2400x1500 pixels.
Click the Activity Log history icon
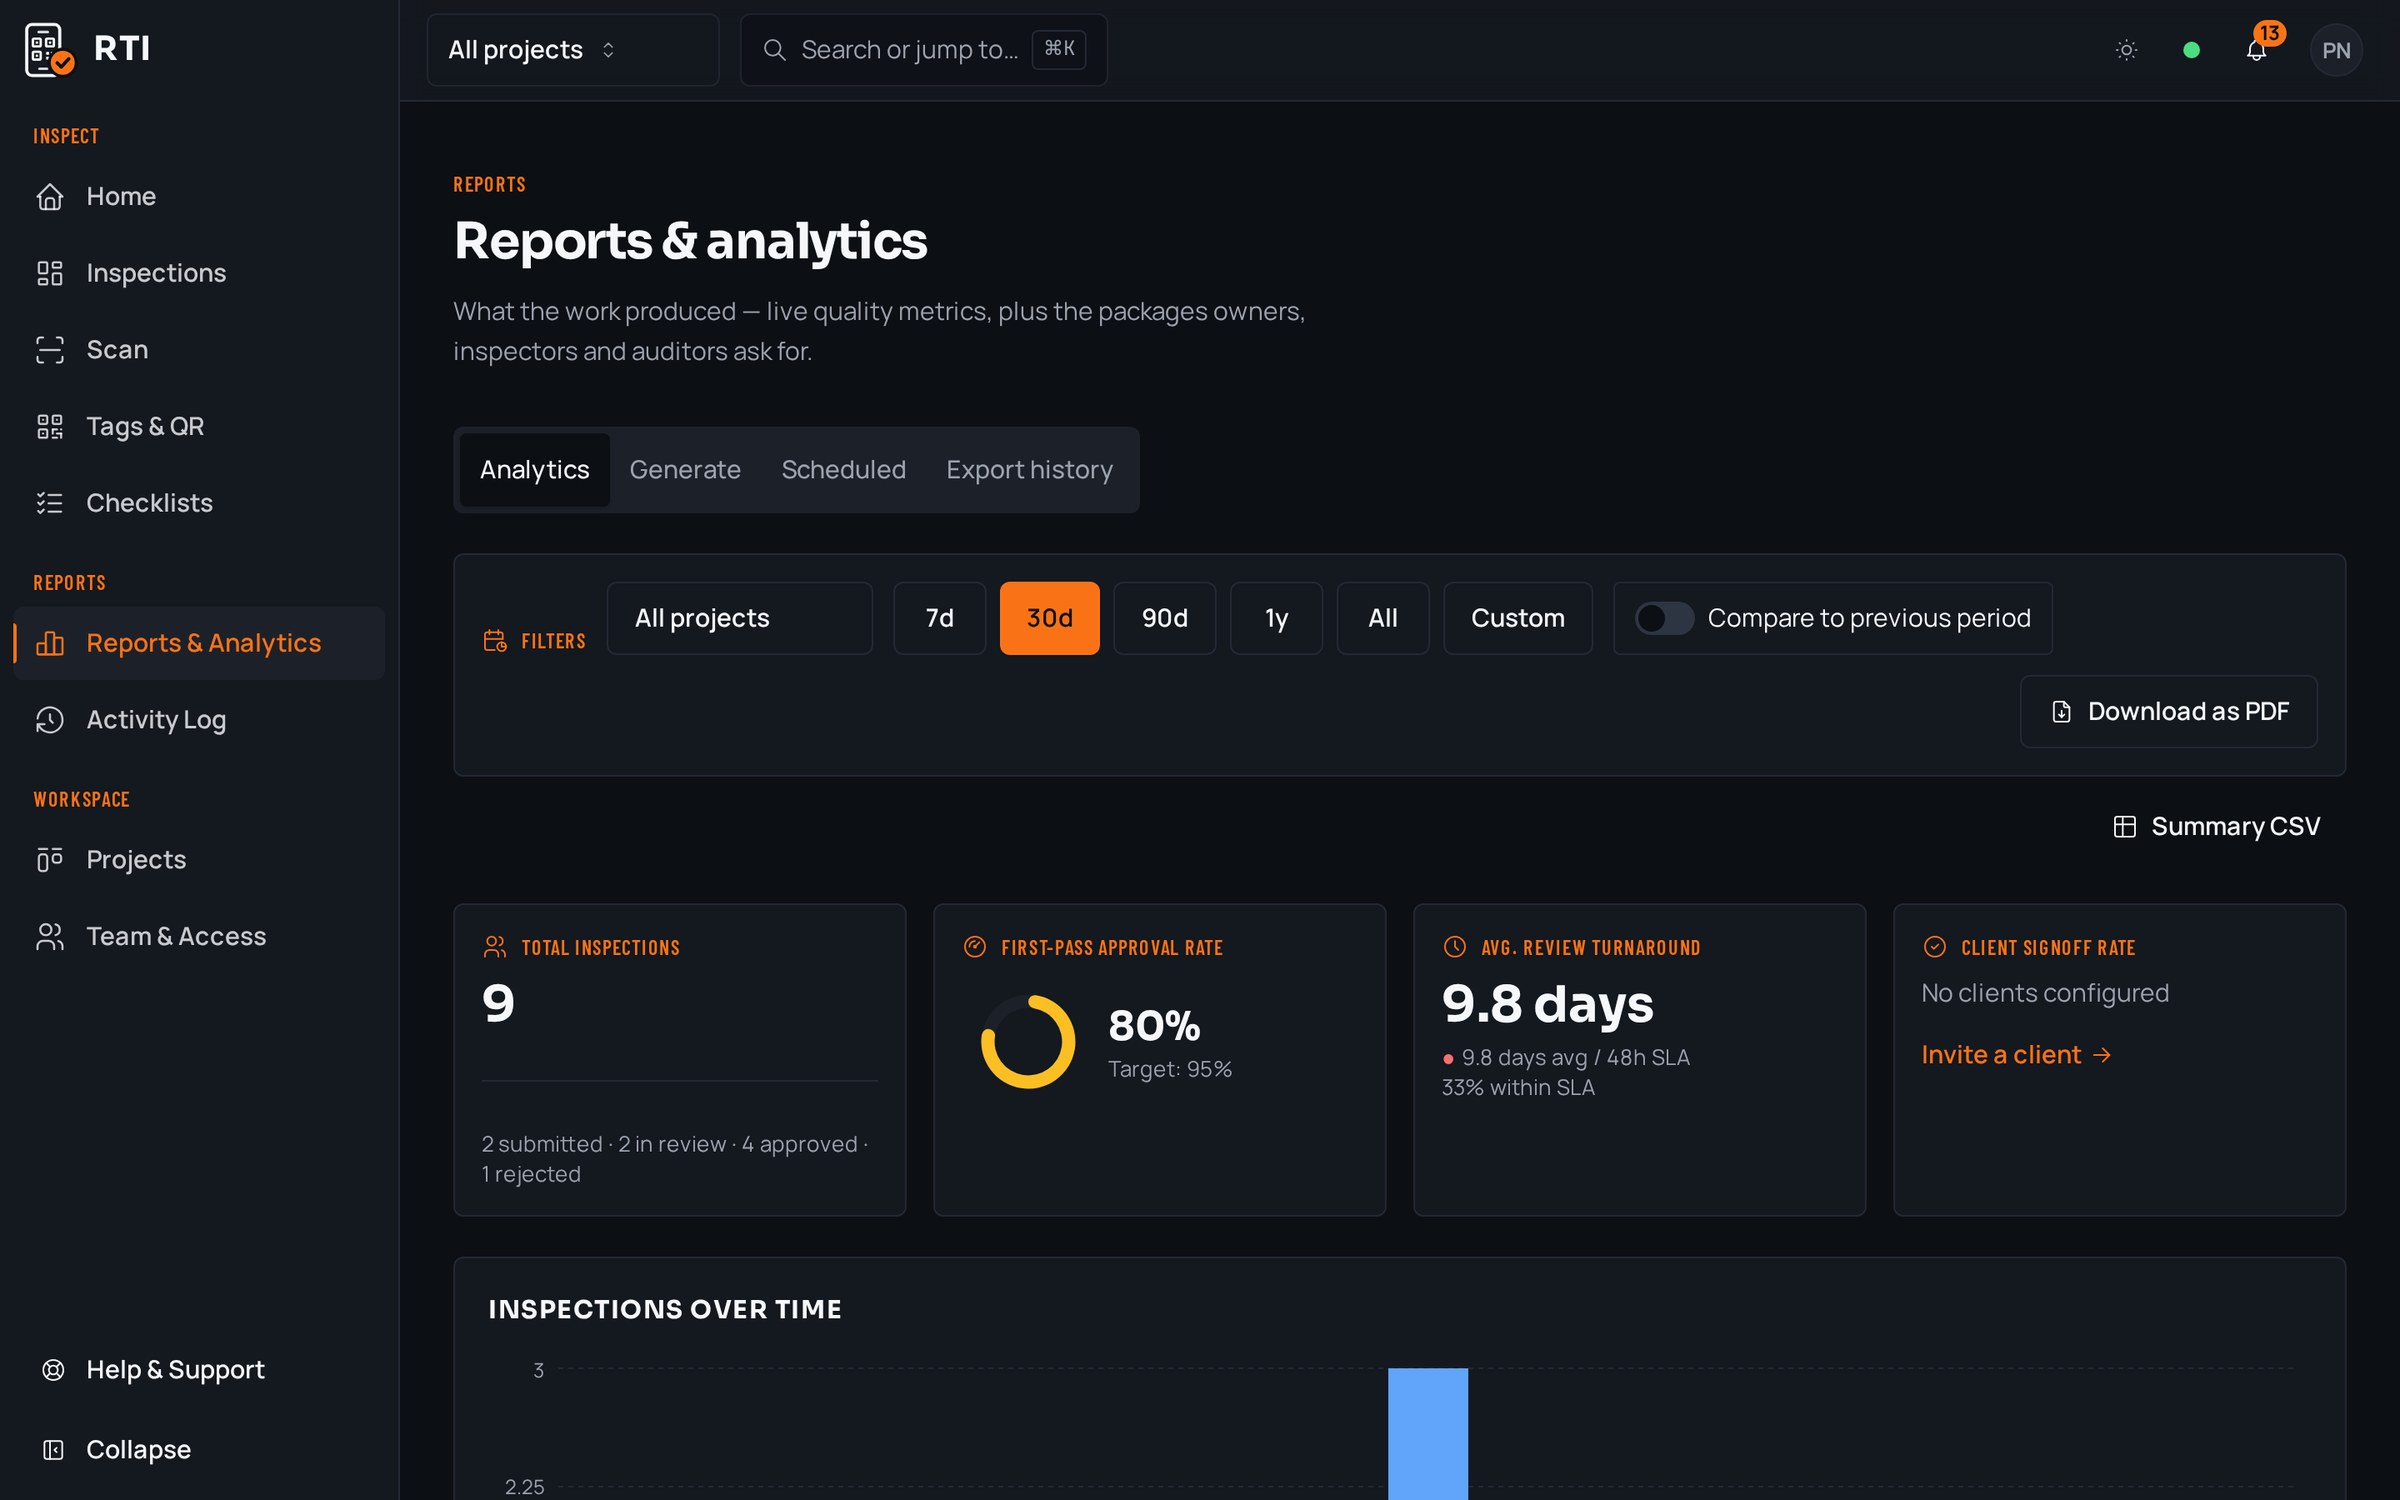coord(50,720)
